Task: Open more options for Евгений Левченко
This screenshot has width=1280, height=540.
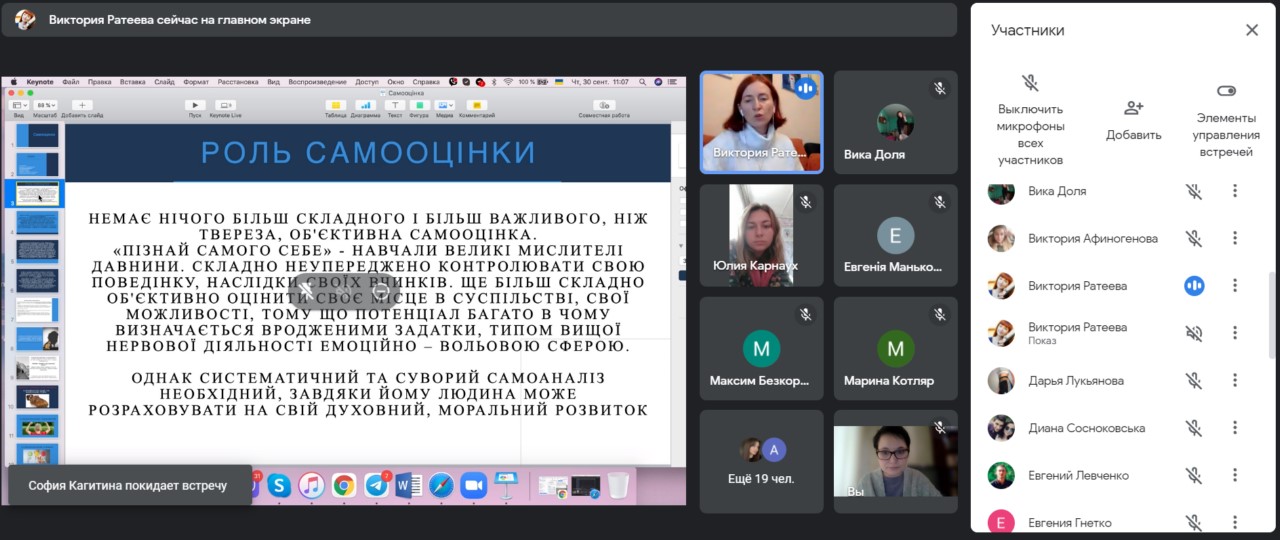Action: (1235, 476)
